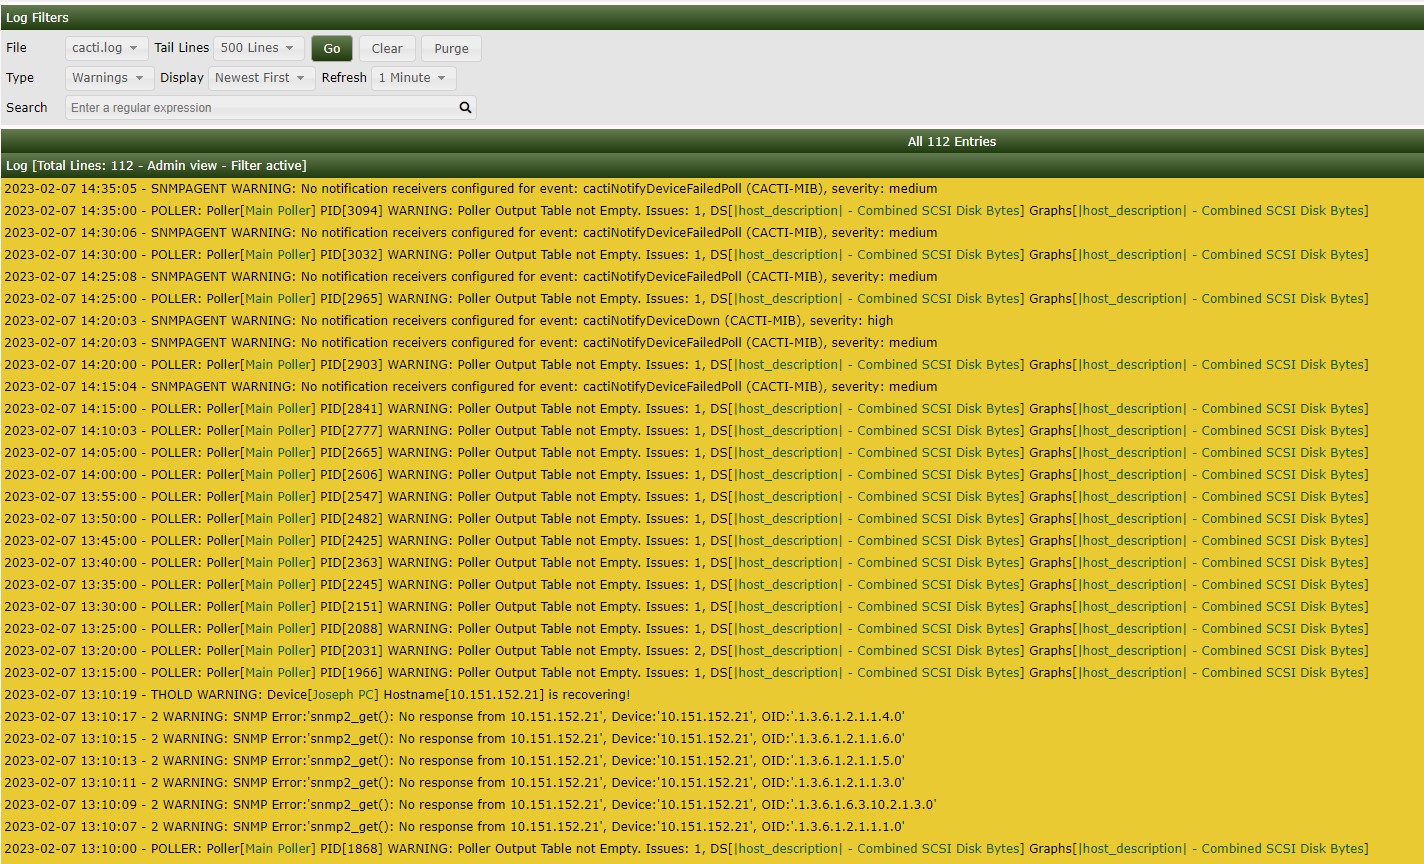Open Main Poller link in PID[2606] entry
Viewport: 1424px width, 864px height.
coord(278,475)
